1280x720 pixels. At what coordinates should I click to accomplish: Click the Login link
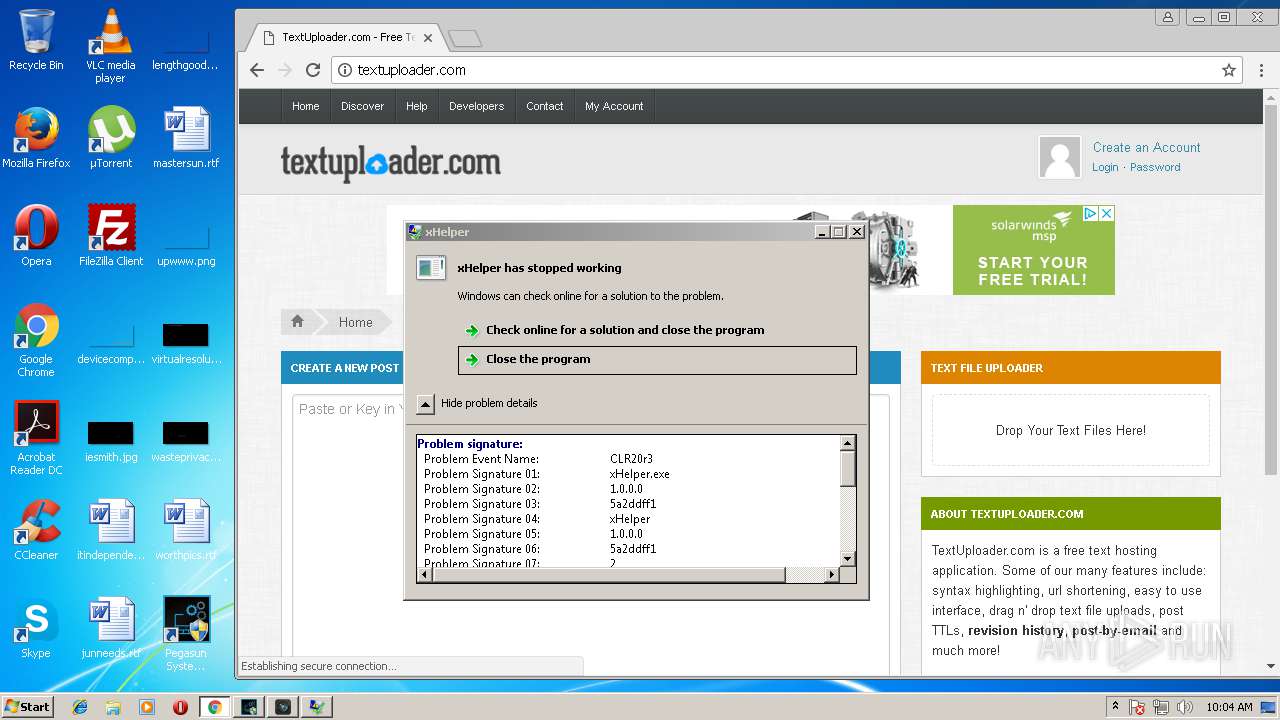pos(1105,167)
